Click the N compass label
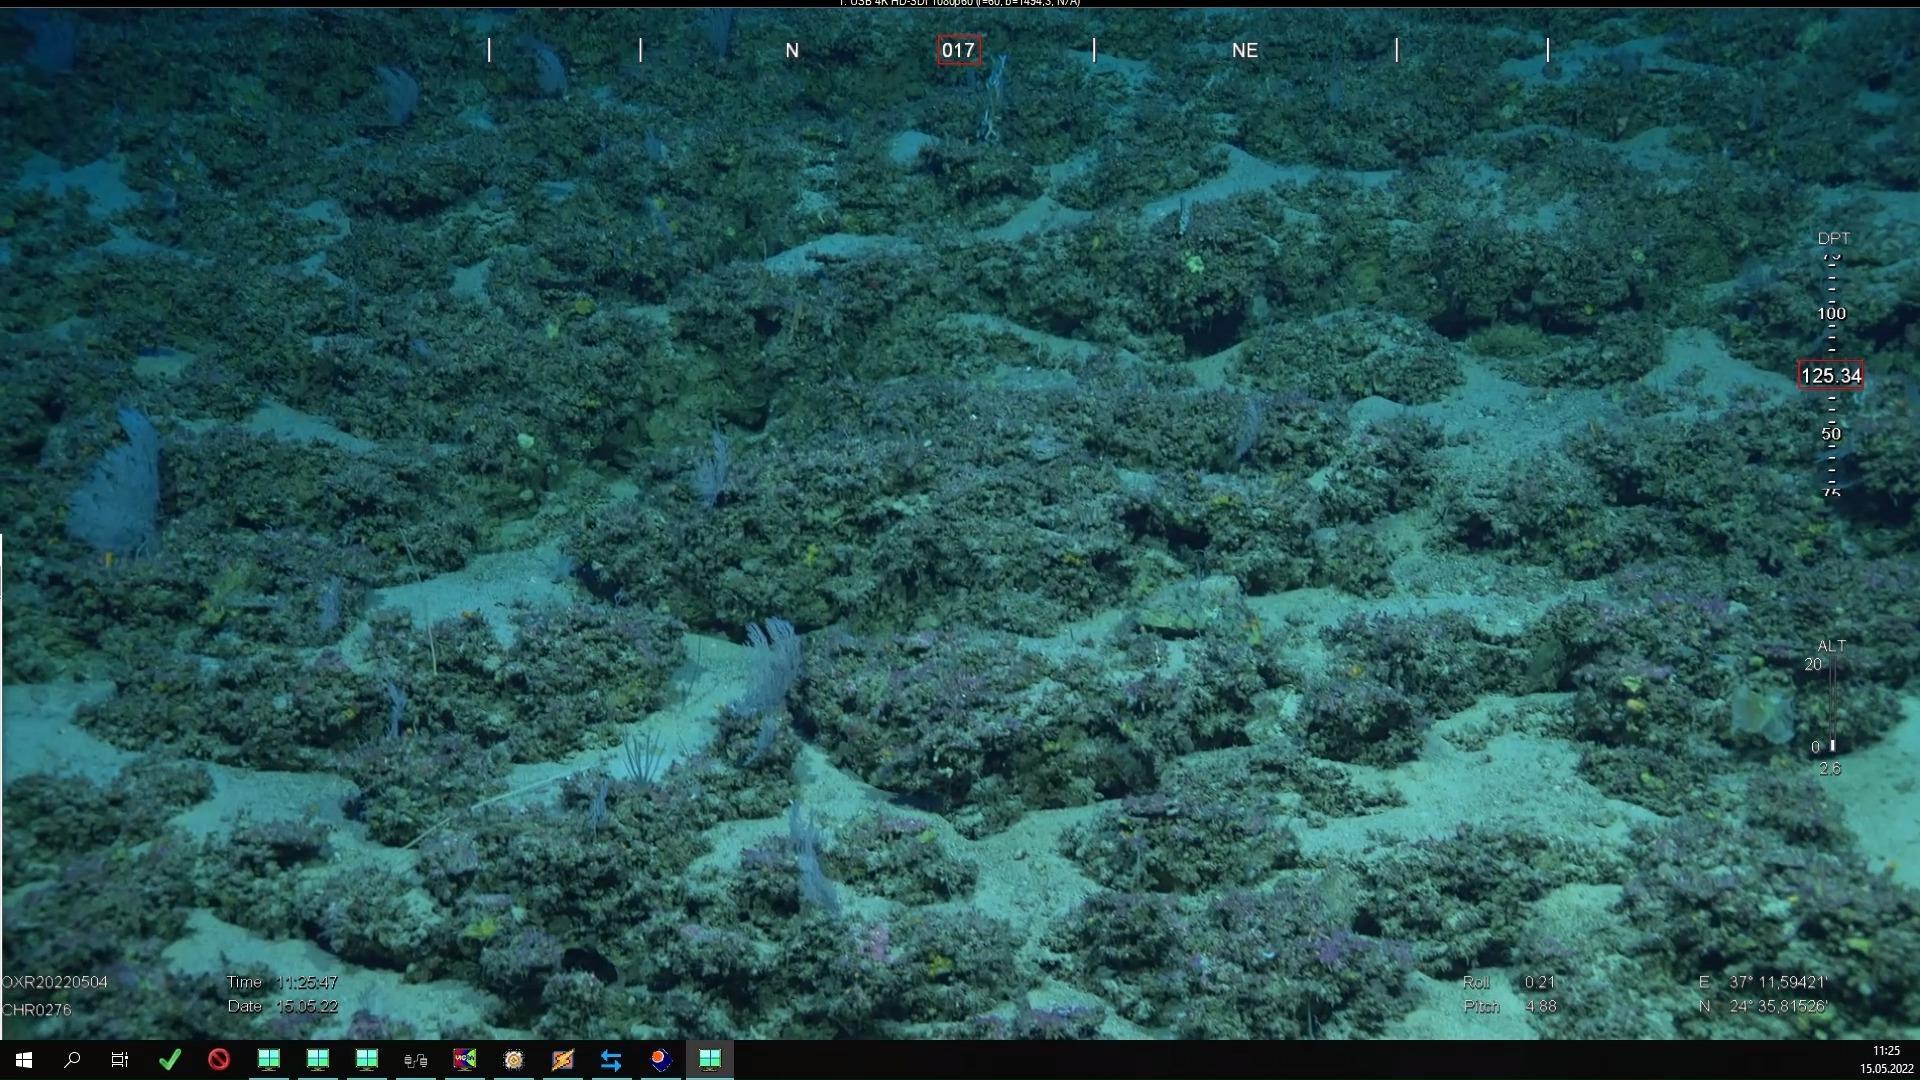The height and width of the screenshot is (1080, 1920). (x=792, y=50)
